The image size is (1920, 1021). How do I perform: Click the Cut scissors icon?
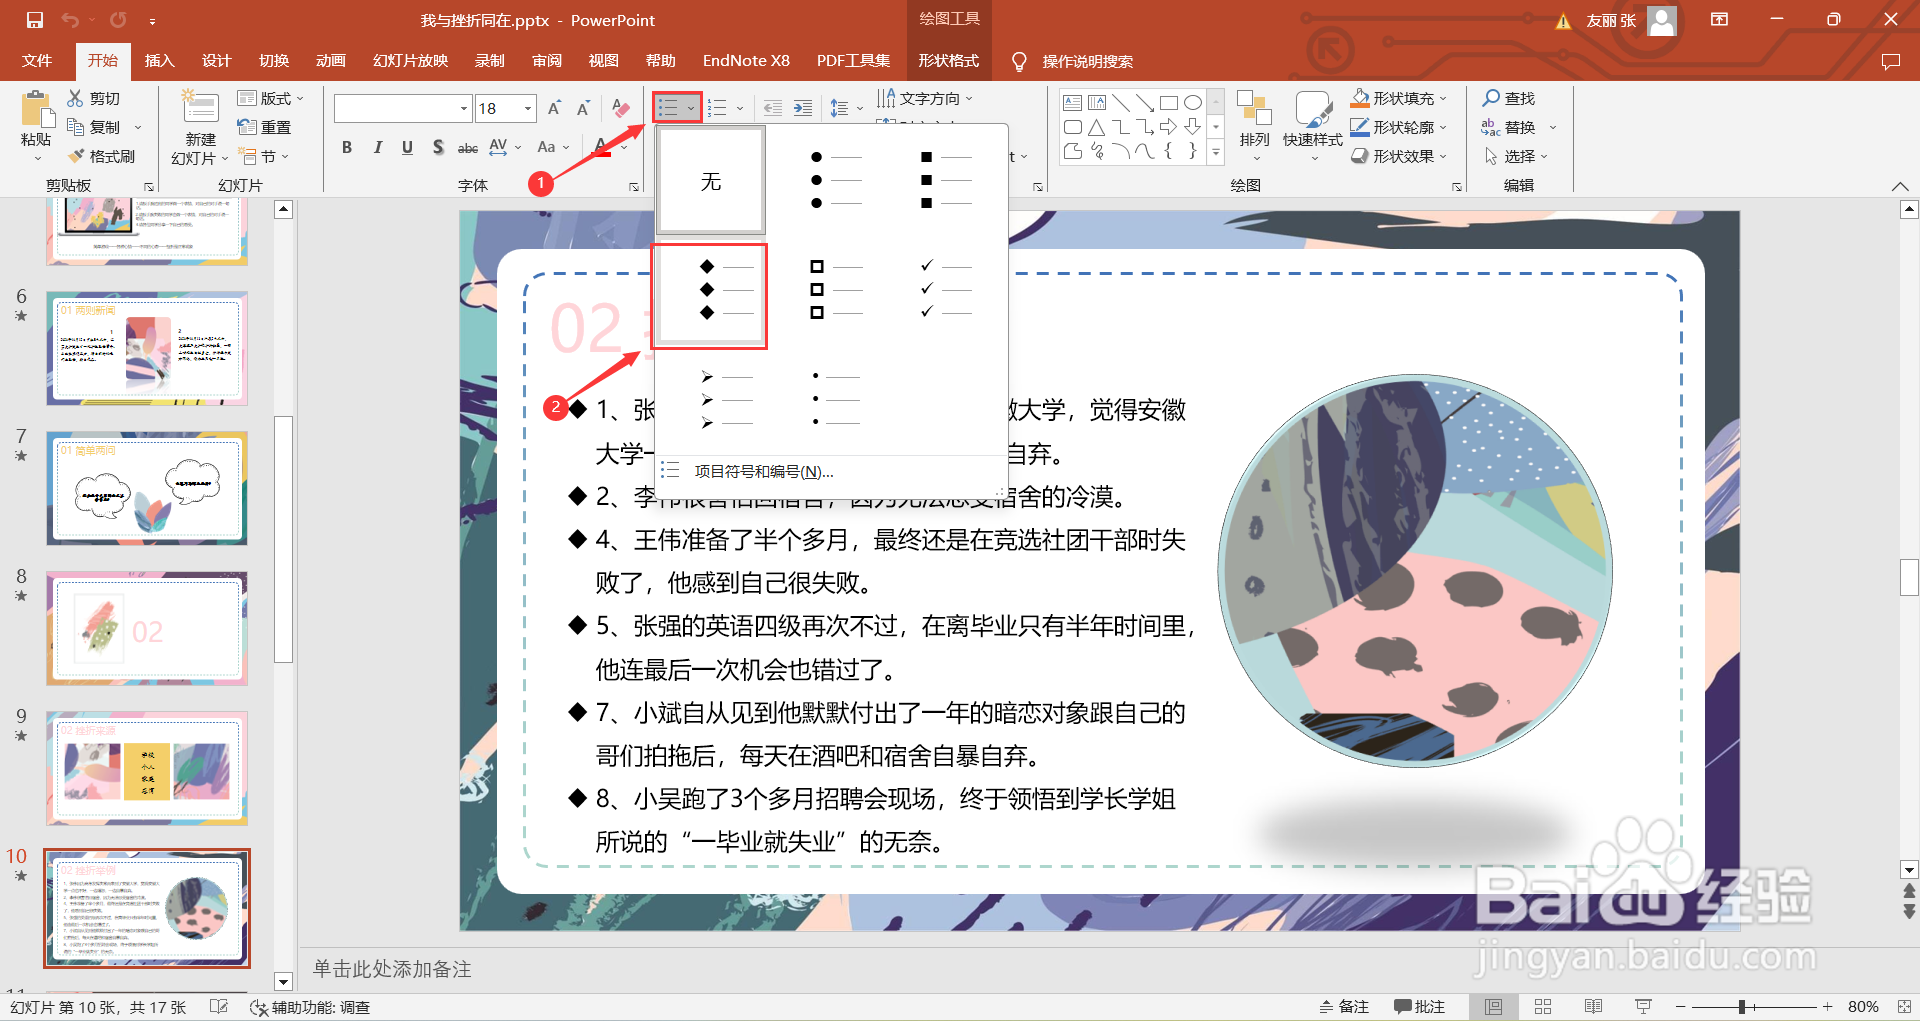tap(75, 98)
